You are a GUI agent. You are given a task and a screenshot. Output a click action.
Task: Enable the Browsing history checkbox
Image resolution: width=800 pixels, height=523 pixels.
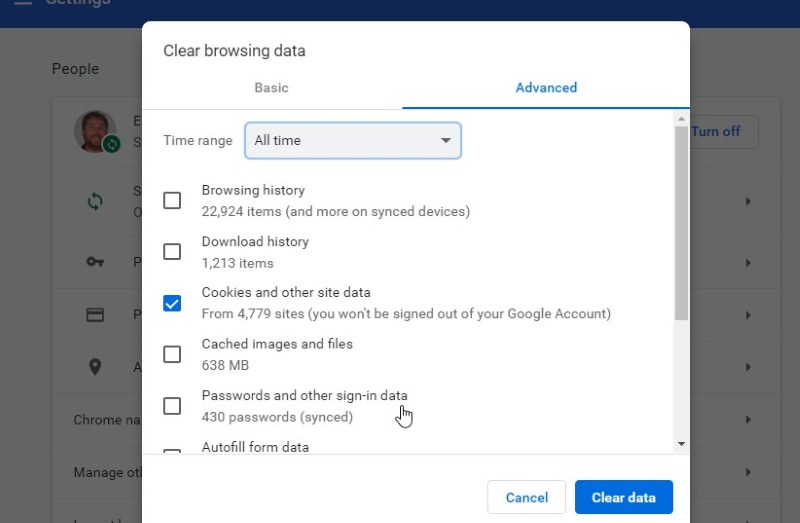tap(172, 201)
